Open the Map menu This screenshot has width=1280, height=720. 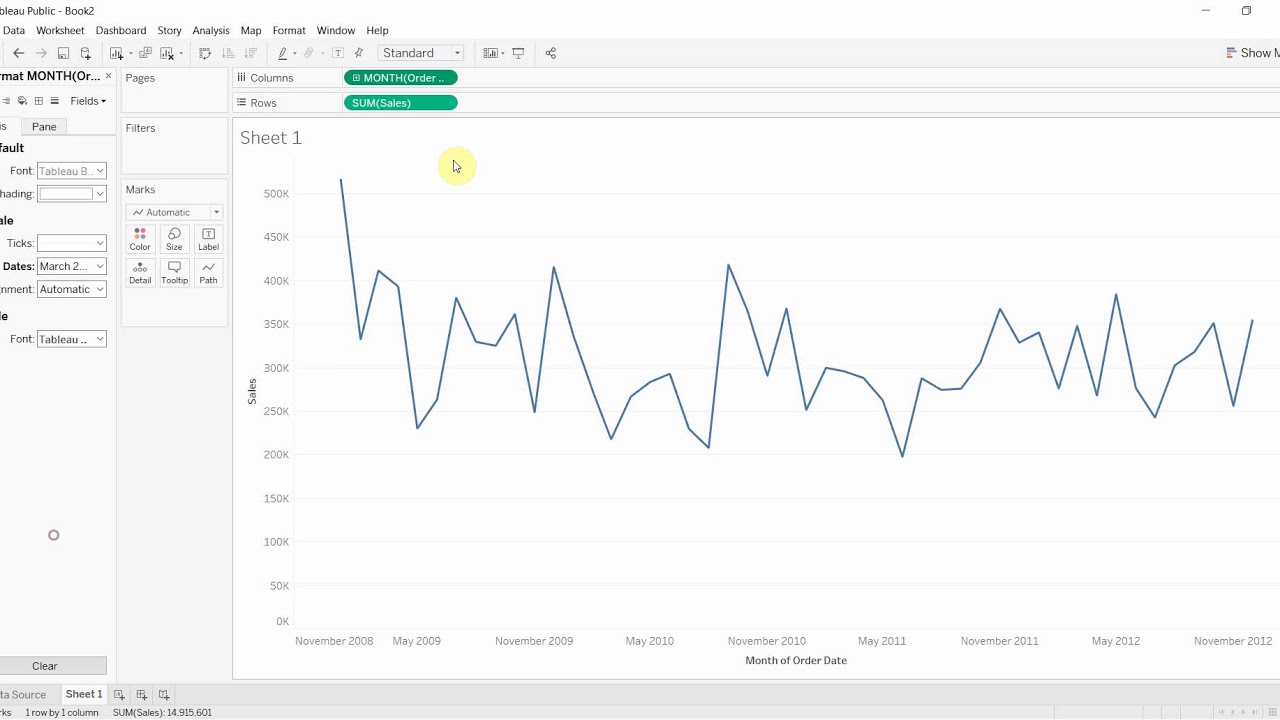251,30
